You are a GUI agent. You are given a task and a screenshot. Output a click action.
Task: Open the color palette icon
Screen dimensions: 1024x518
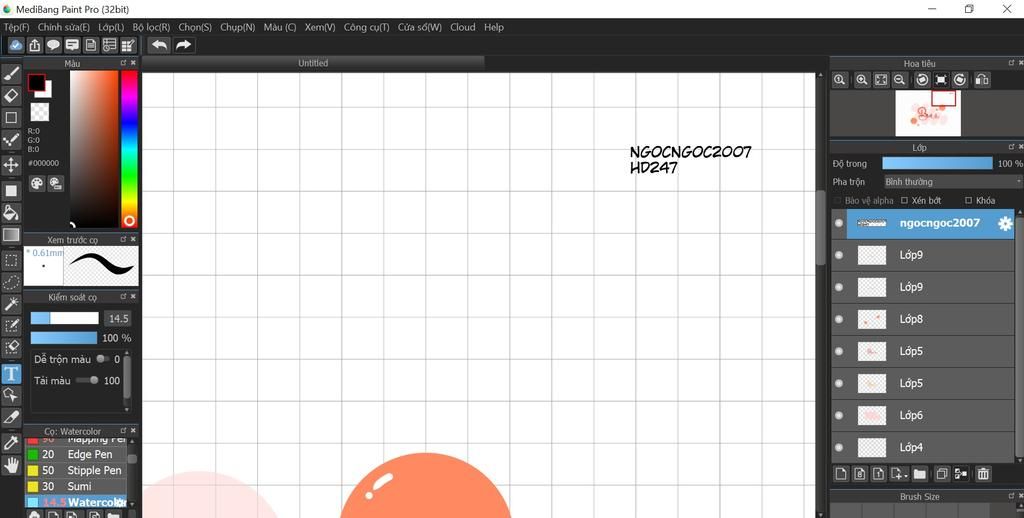[37, 184]
